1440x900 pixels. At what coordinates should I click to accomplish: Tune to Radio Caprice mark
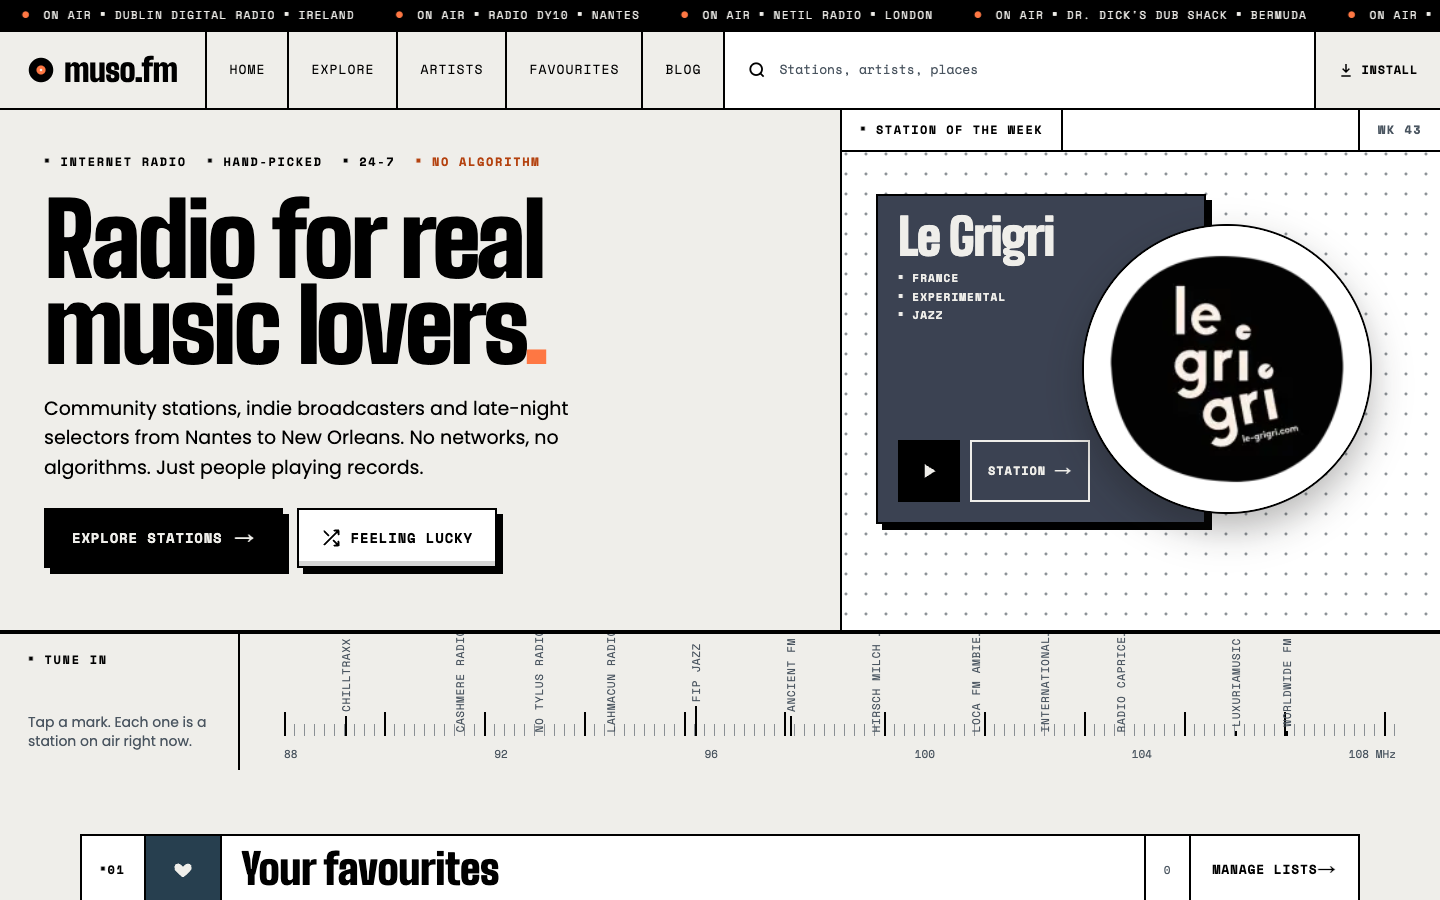(1121, 684)
